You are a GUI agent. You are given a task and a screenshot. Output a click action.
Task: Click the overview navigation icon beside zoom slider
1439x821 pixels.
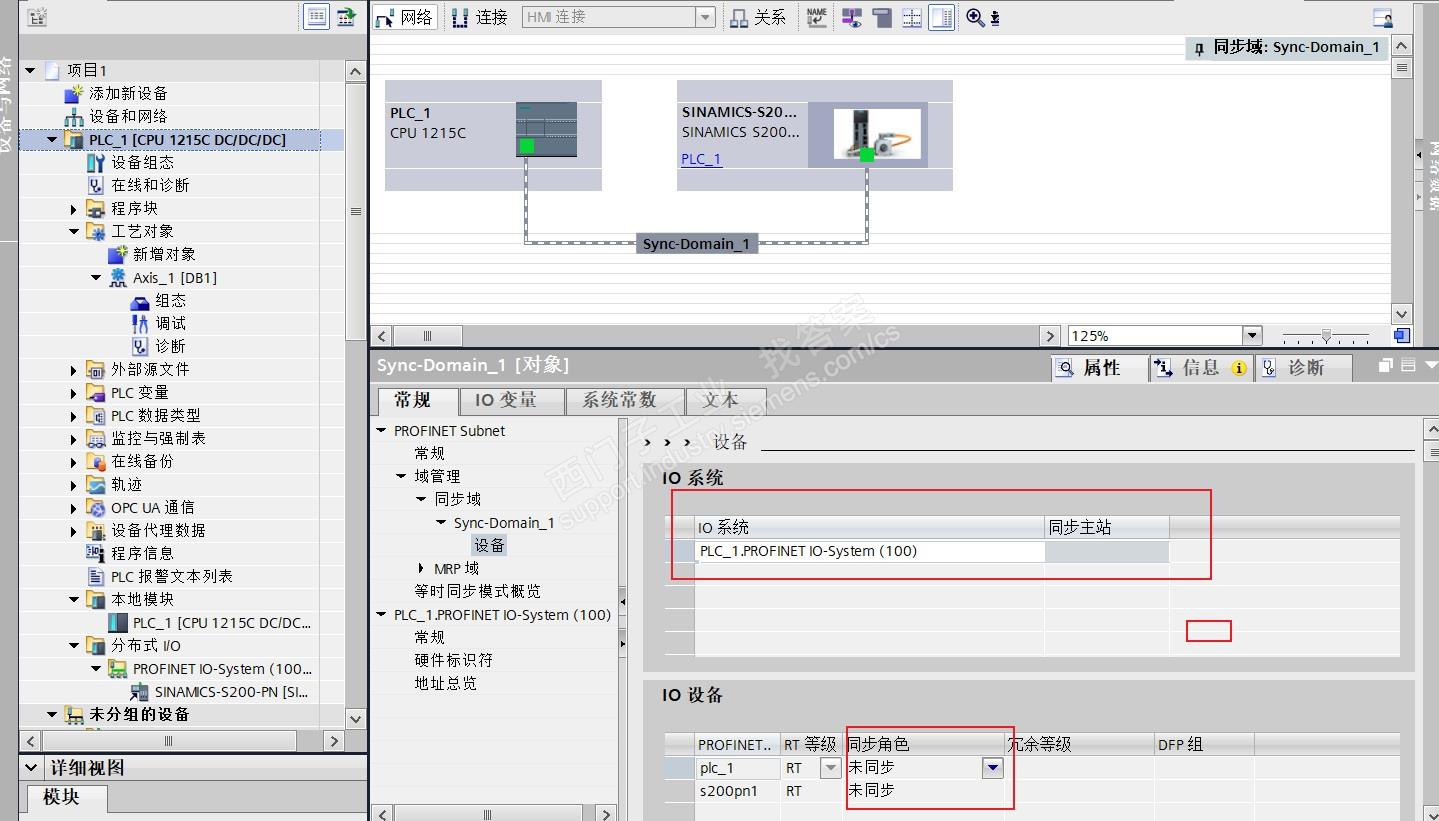(x=1401, y=336)
